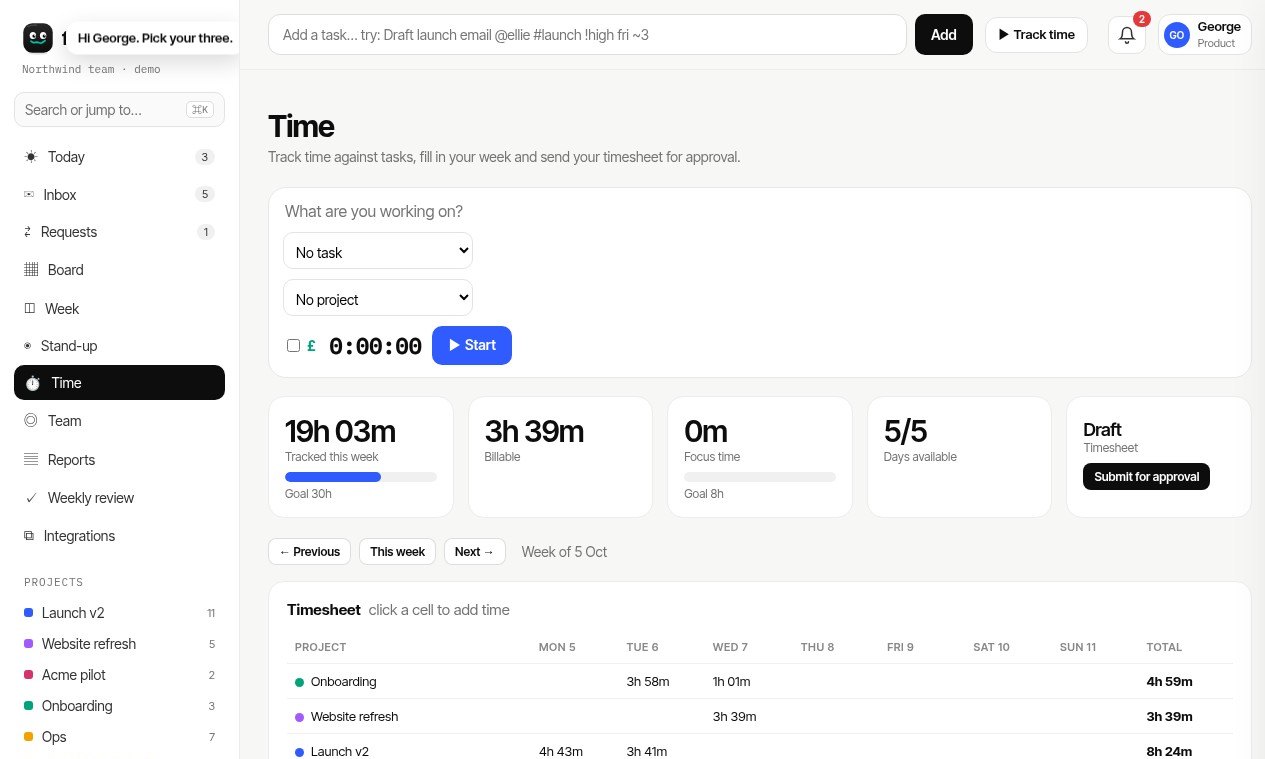Open the No task dropdown
Screen dimensions: 1265x759
point(378,251)
